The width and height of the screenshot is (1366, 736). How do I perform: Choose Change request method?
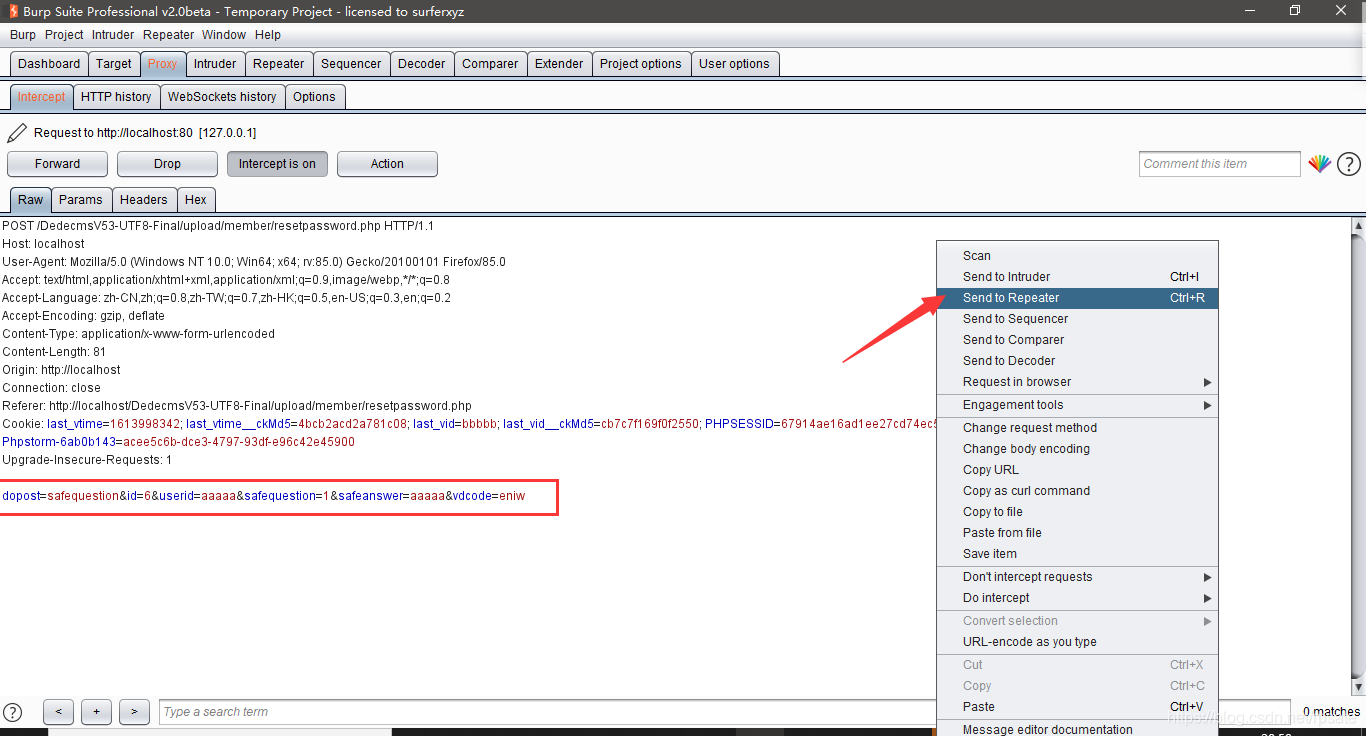(x=1077, y=428)
